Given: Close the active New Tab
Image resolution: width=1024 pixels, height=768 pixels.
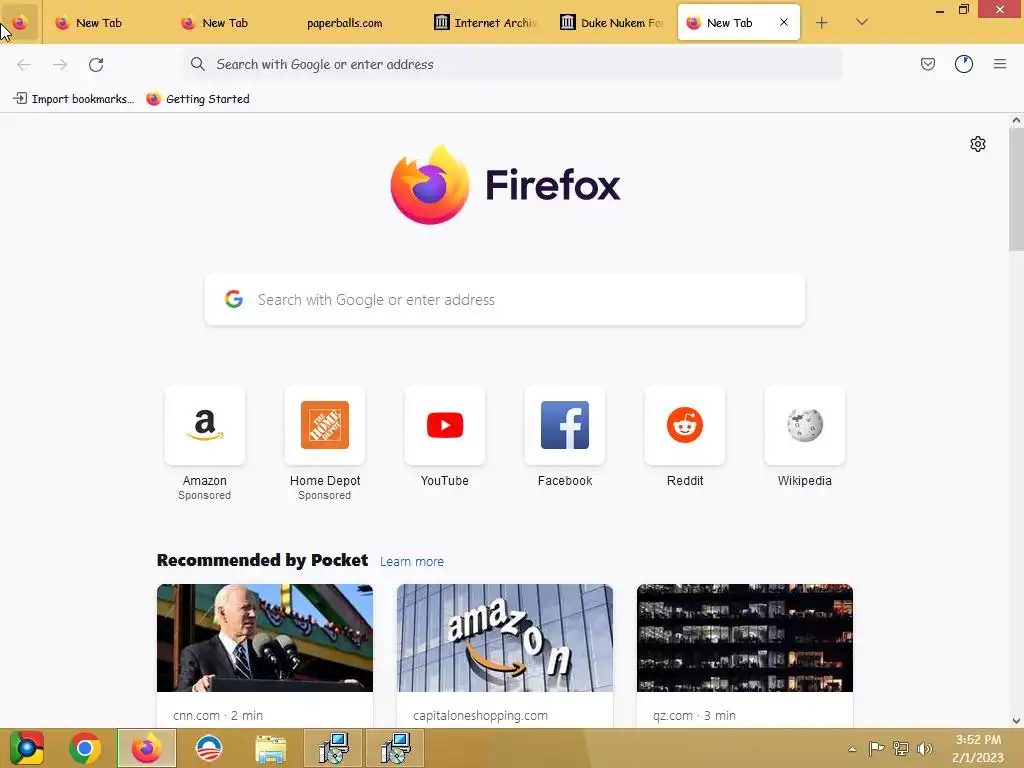Looking at the screenshot, I should [784, 22].
